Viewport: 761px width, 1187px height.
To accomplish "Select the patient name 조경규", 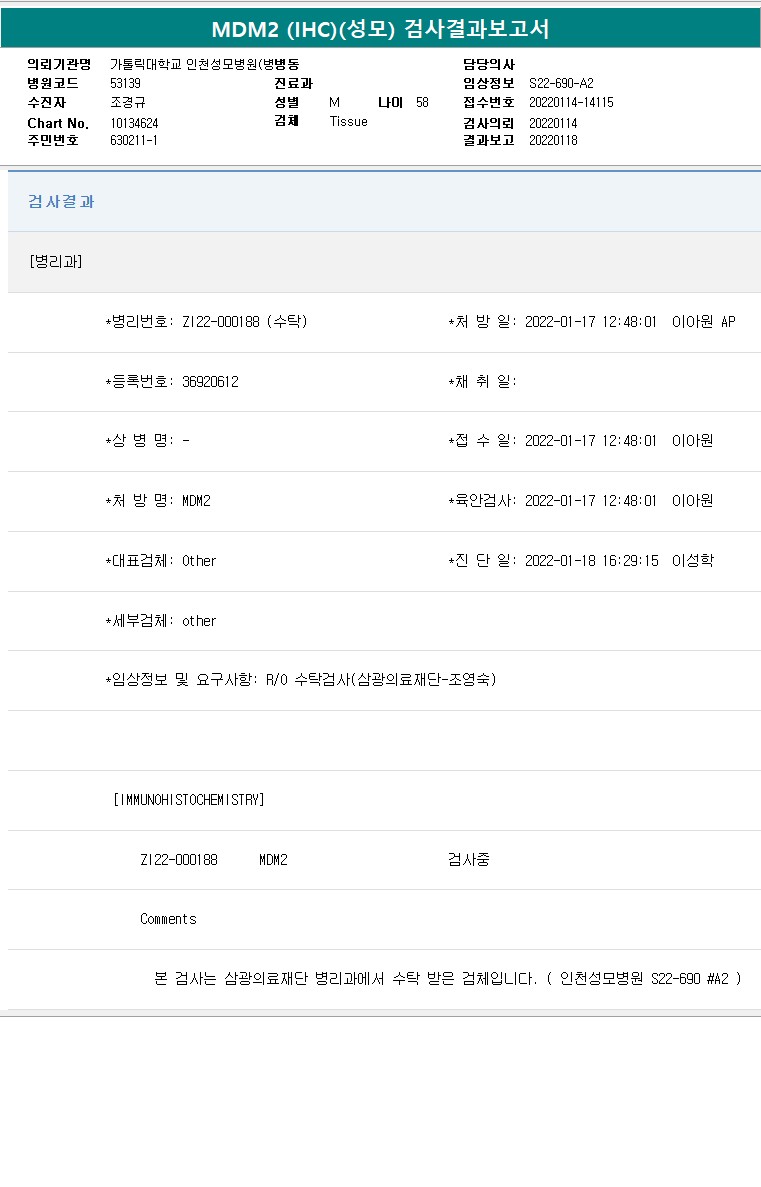I will 128,102.
